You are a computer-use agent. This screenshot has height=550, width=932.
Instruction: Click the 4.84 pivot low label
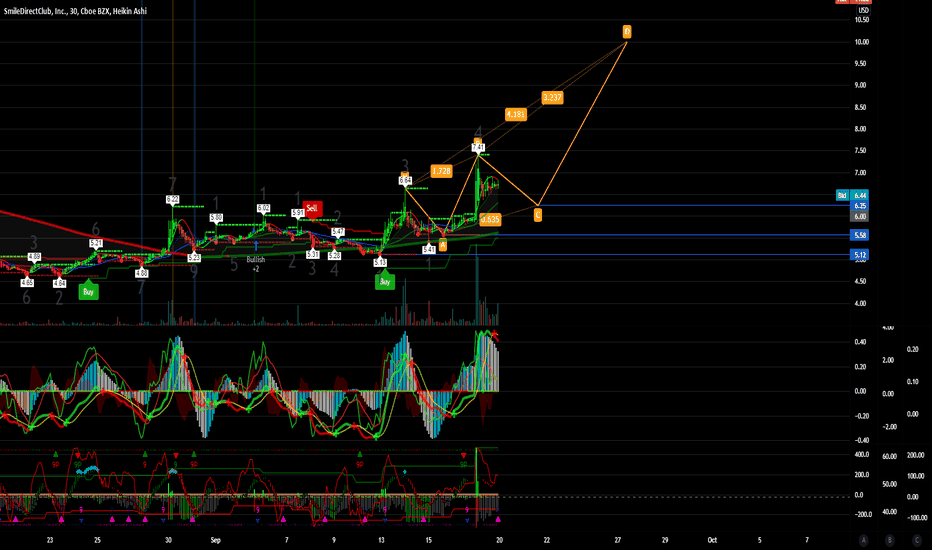[59, 284]
